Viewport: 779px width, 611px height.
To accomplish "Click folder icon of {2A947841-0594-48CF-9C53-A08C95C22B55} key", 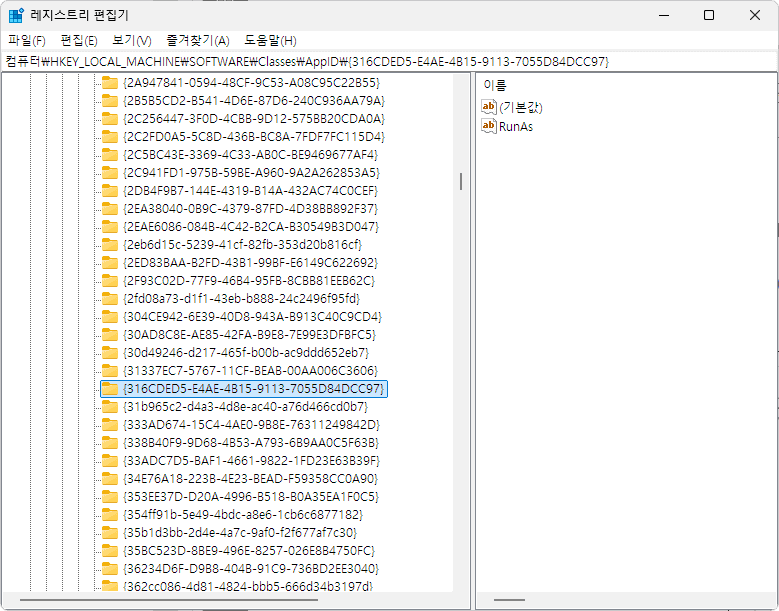I will pyautogui.click(x=110, y=82).
